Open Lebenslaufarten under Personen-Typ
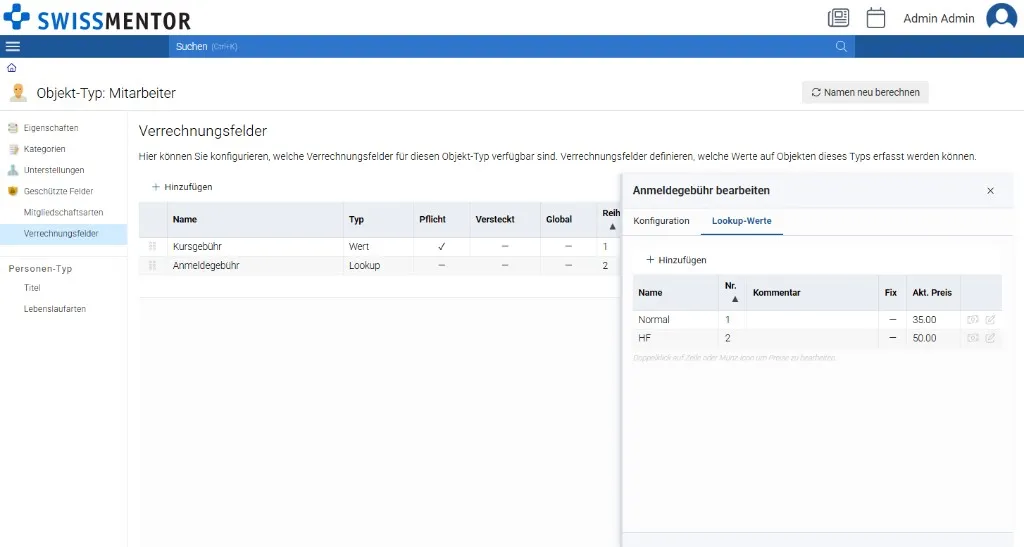Screen dimensions: 1024x547 55,309
